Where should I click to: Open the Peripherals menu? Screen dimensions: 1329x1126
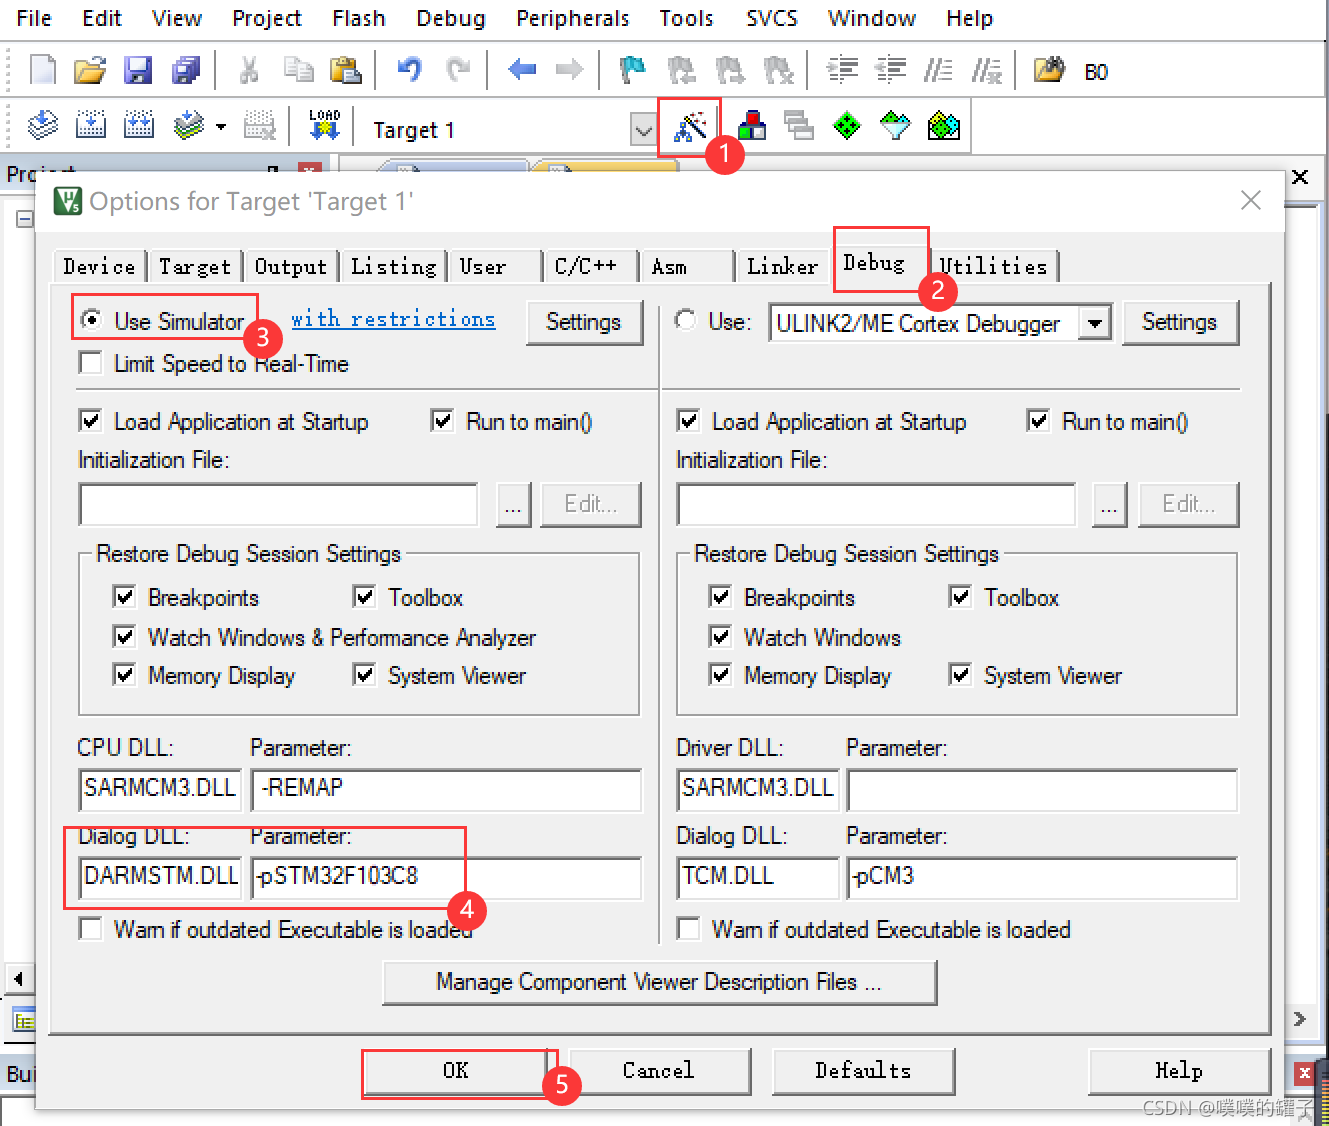573,18
